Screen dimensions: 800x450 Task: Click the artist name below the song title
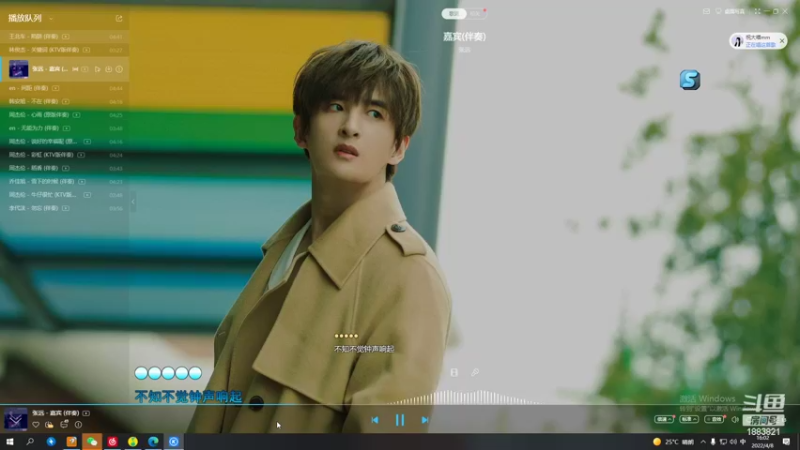(464, 50)
